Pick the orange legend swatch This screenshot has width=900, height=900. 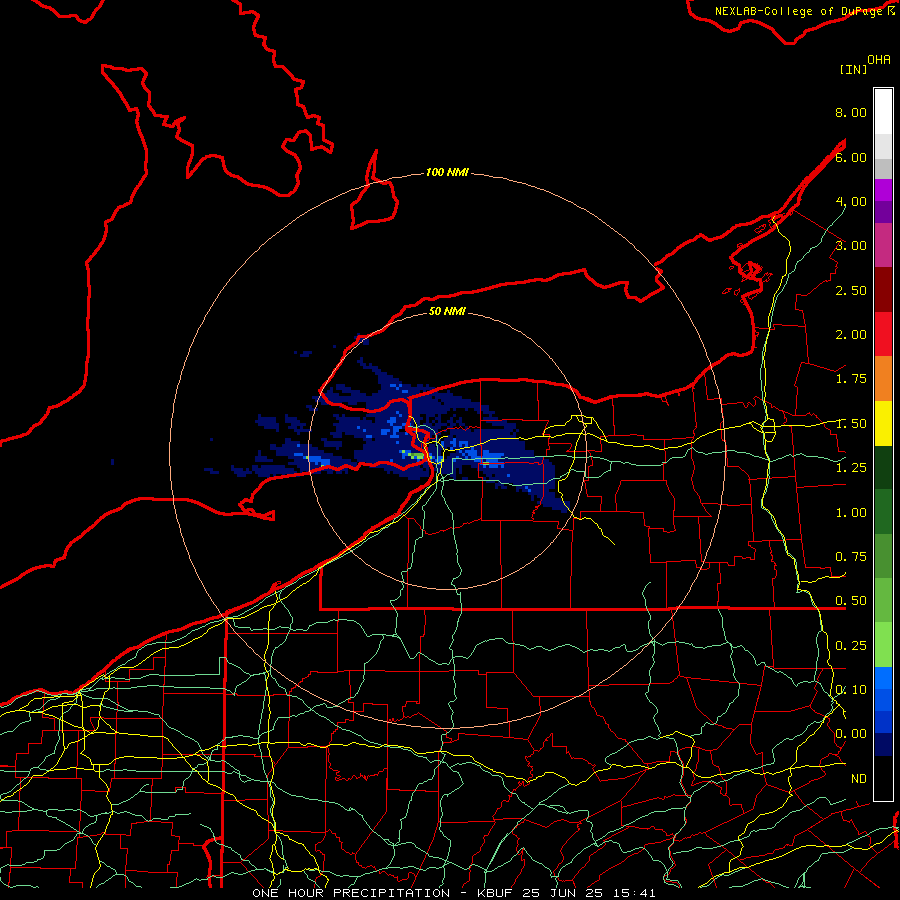point(883,379)
